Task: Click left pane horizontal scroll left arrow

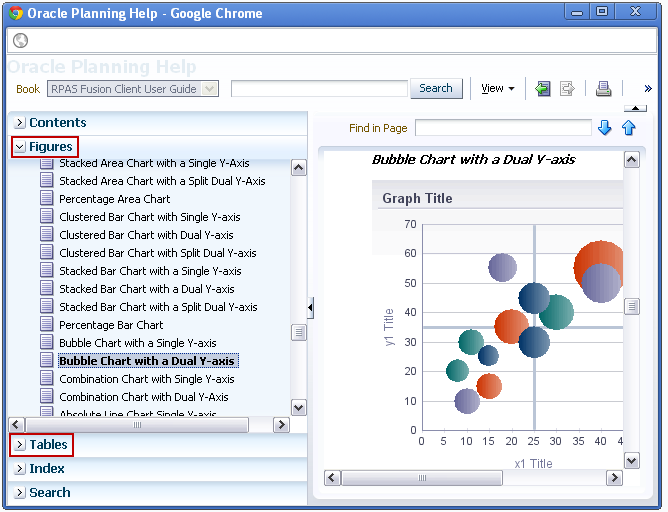Action: click(x=16, y=425)
